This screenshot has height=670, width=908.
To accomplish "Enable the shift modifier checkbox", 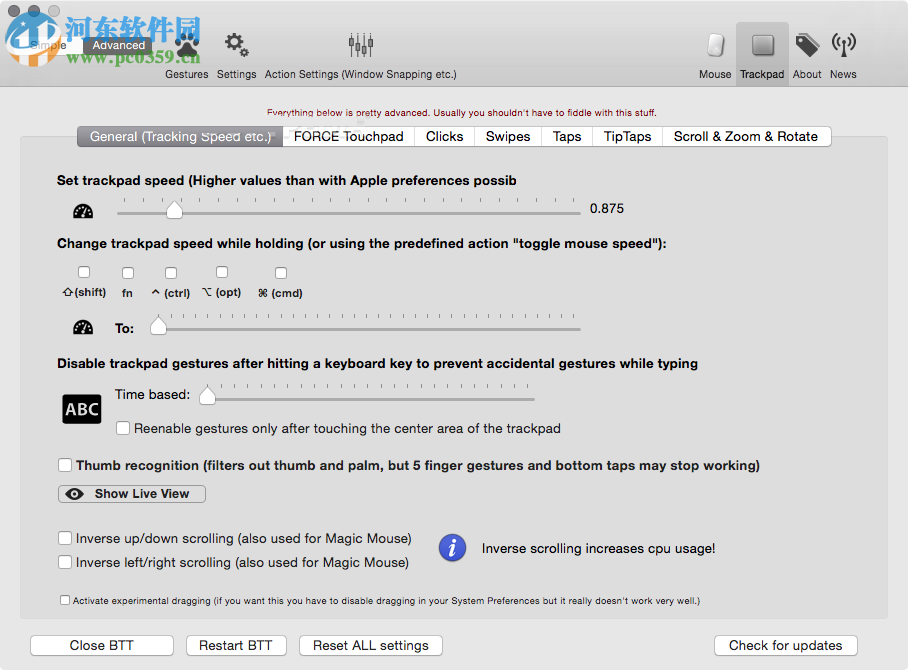I will [83, 271].
